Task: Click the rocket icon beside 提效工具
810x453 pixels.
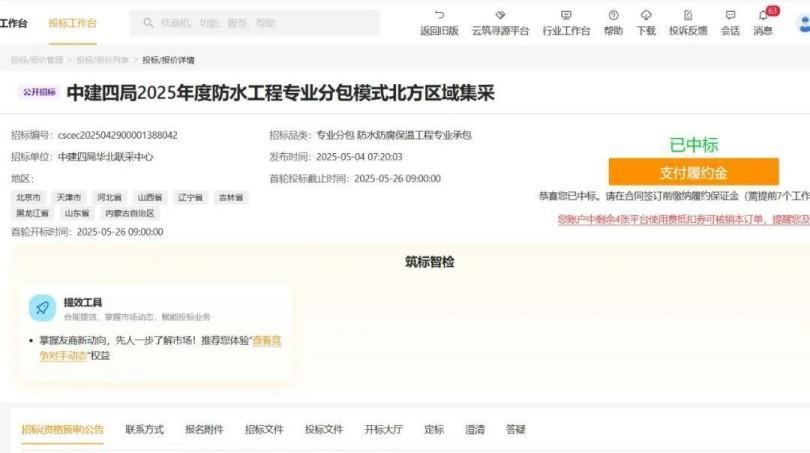Action: point(42,308)
